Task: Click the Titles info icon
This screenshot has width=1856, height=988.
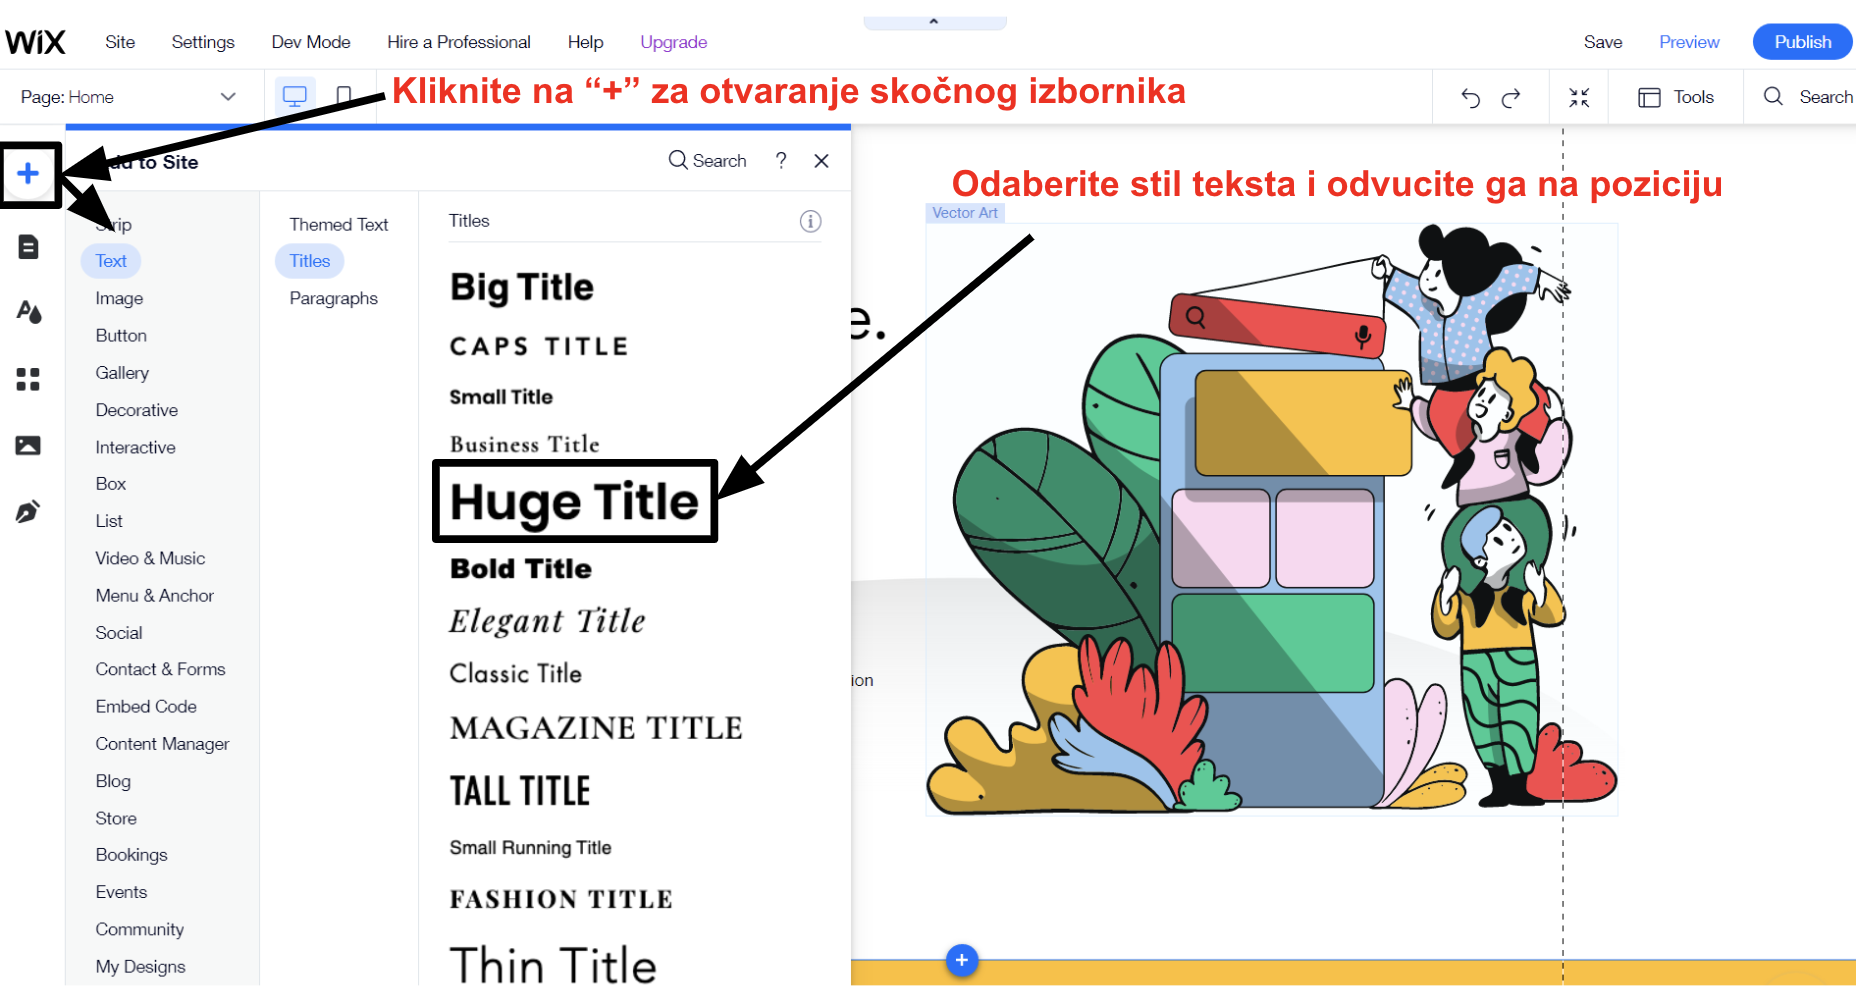Action: [x=810, y=221]
